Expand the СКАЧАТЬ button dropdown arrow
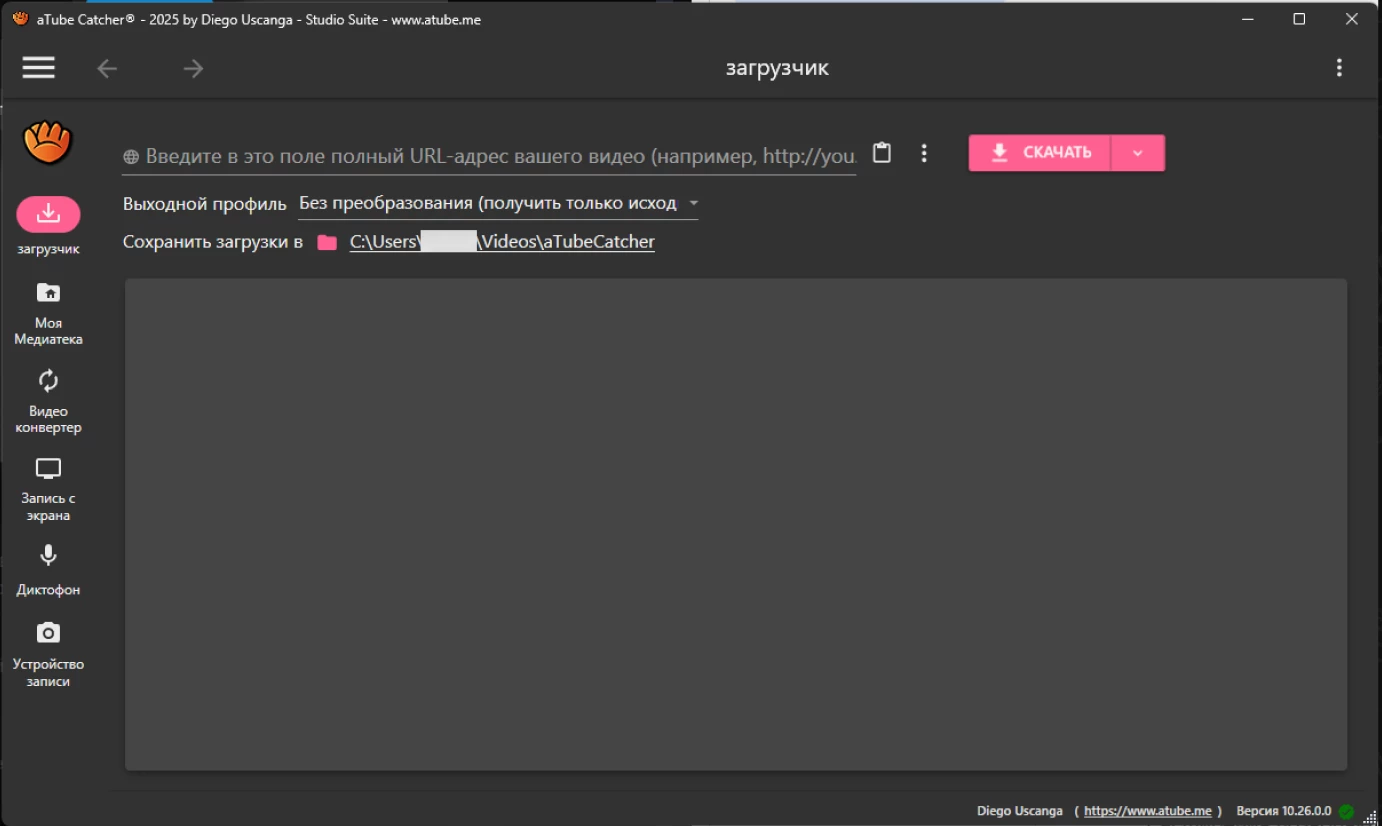The height and width of the screenshot is (826, 1382). (1138, 153)
